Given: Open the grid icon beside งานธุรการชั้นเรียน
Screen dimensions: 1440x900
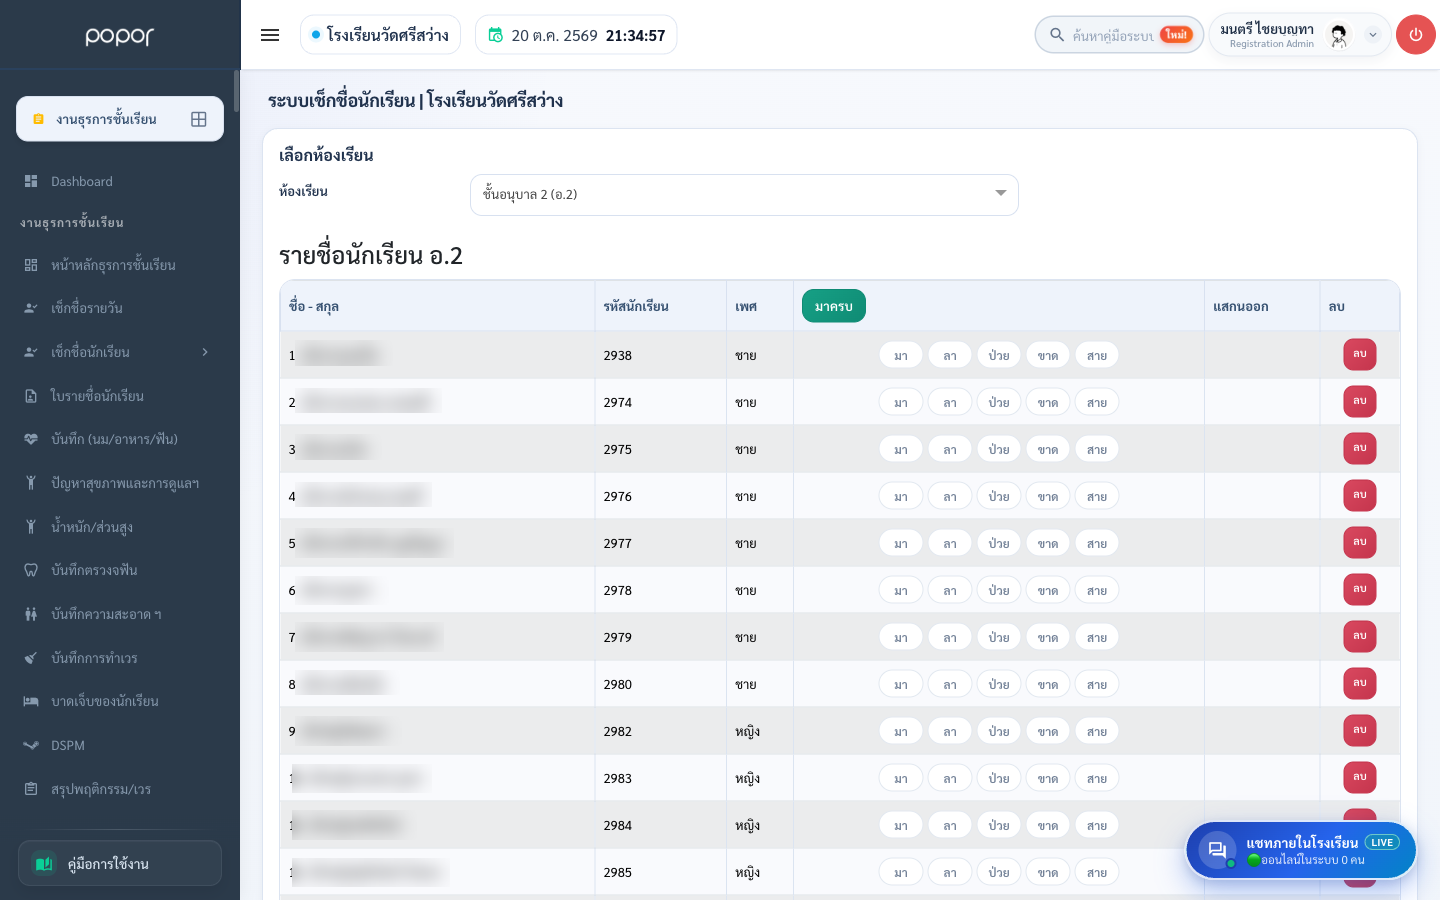Looking at the screenshot, I should pos(199,119).
